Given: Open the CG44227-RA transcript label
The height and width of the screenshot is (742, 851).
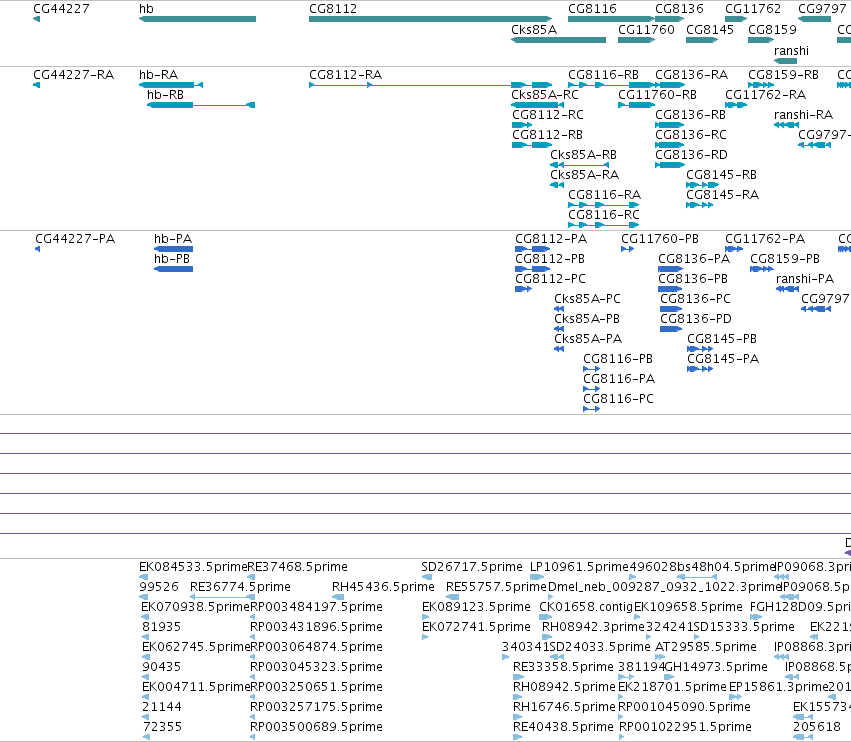Looking at the screenshot, I should 73,75.
